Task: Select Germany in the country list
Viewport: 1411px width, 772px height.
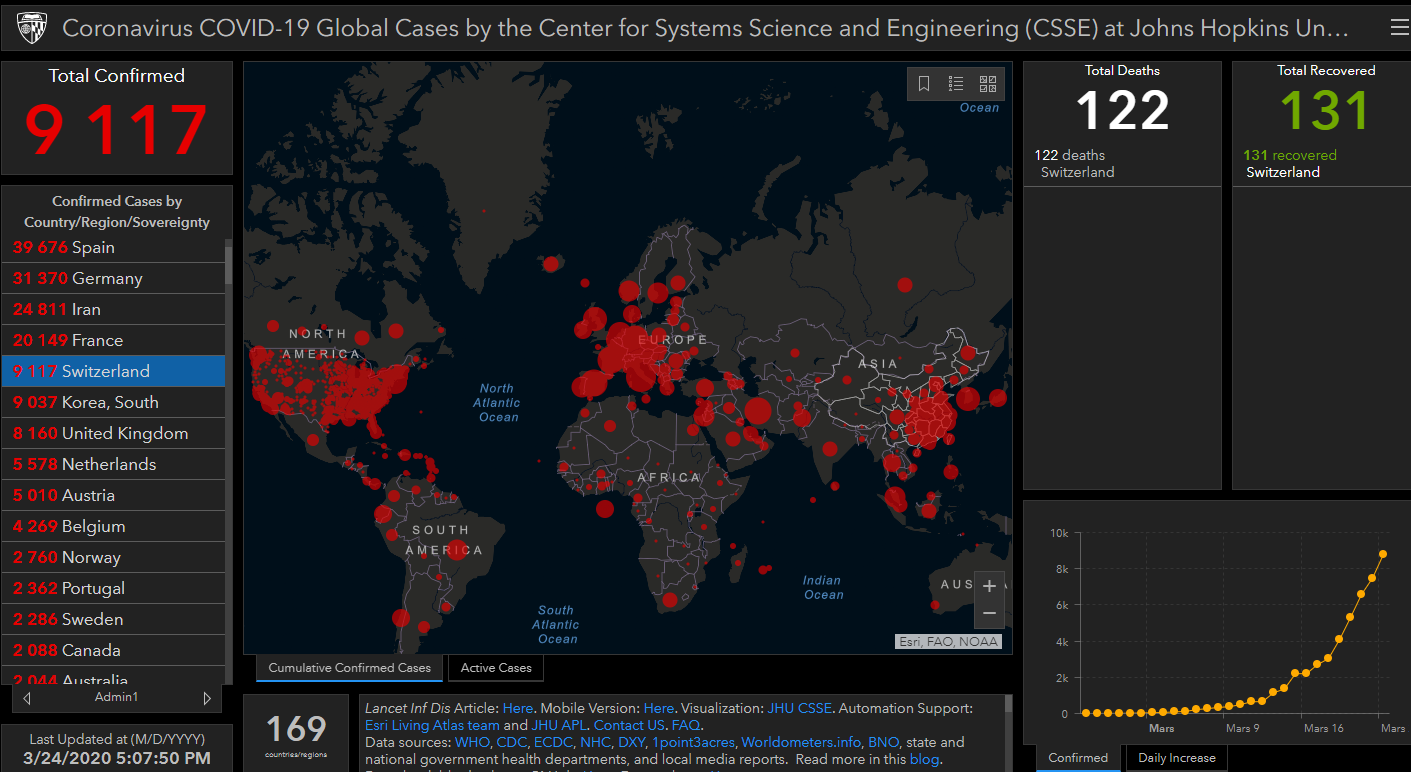Action: 113,278
